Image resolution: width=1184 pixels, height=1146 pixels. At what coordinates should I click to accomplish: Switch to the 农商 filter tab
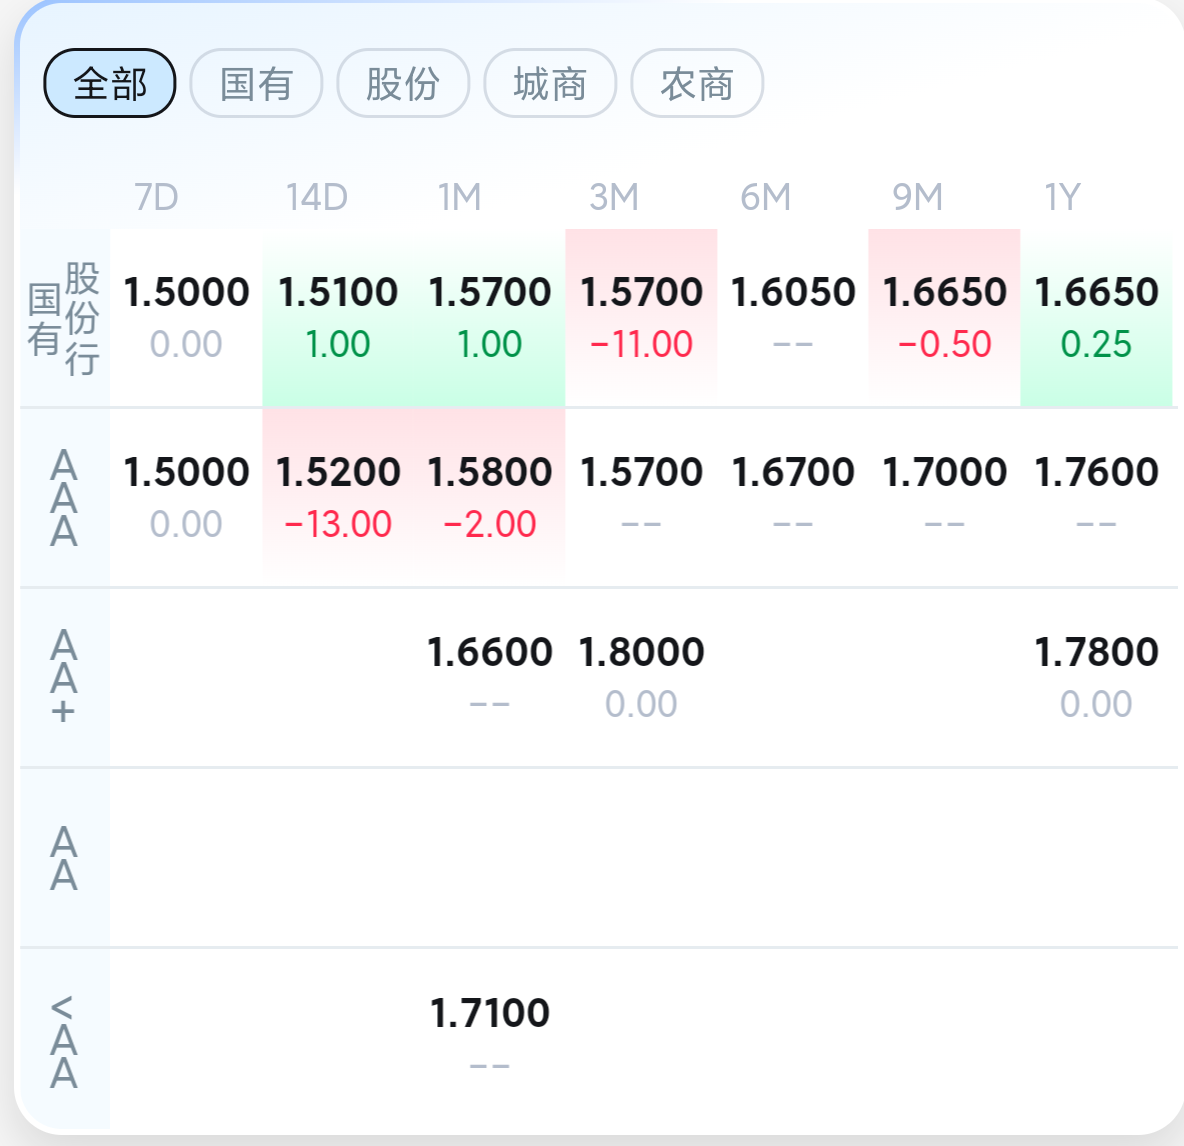coord(696,83)
